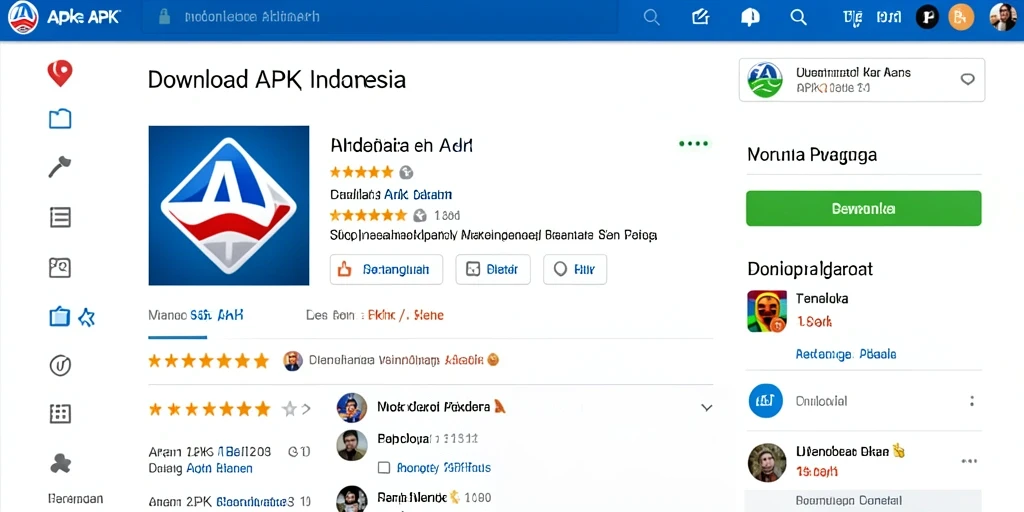Screen dimensions: 1024x512
Task: Click the Beremdan label in sidebar
Action: click(x=75, y=499)
